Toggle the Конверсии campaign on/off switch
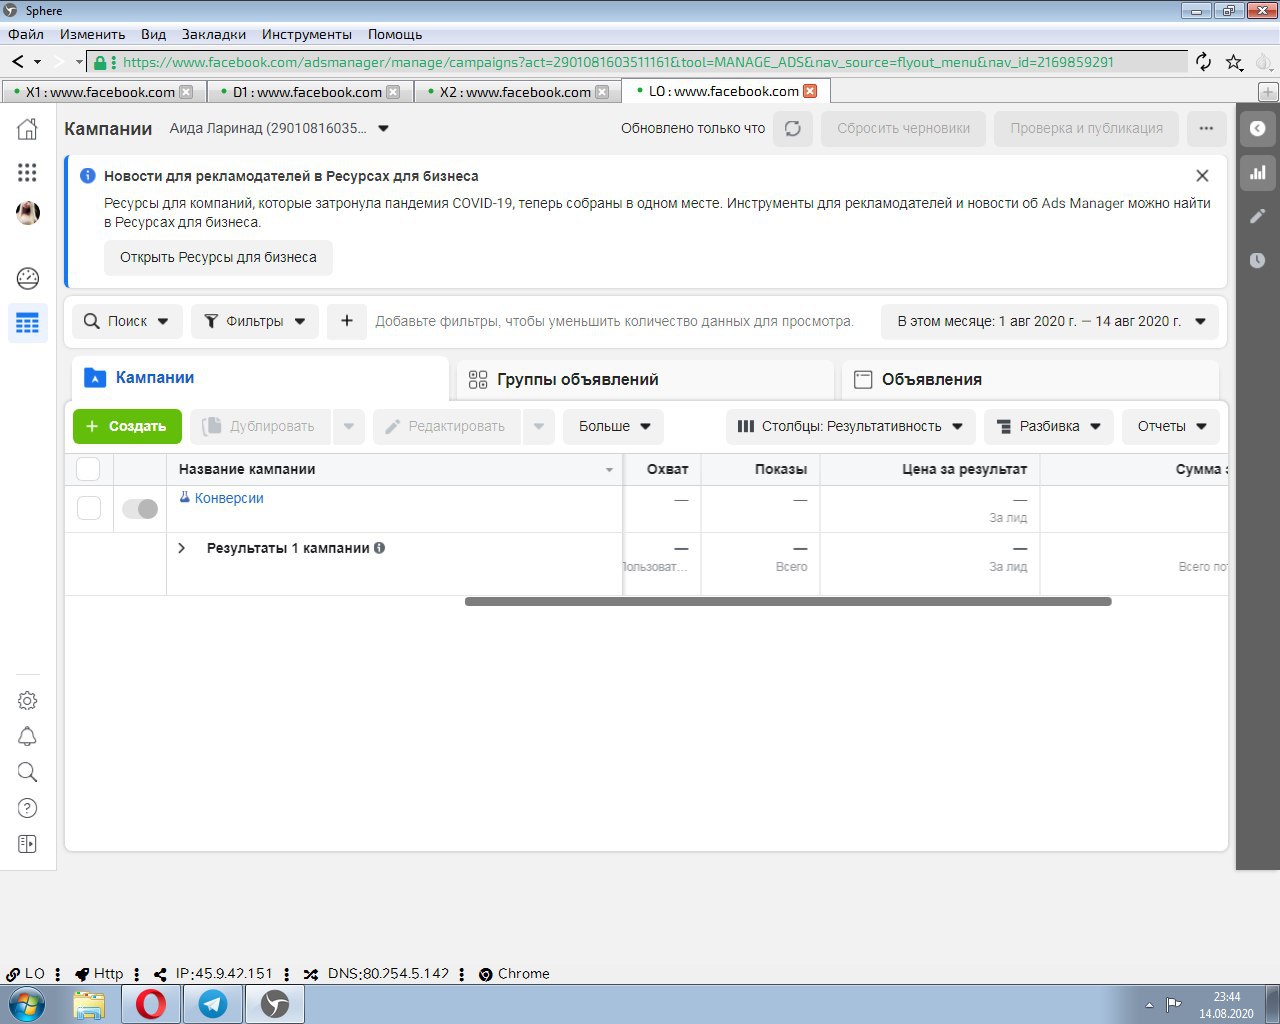The image size is (1280, 1024). point(140,509)
